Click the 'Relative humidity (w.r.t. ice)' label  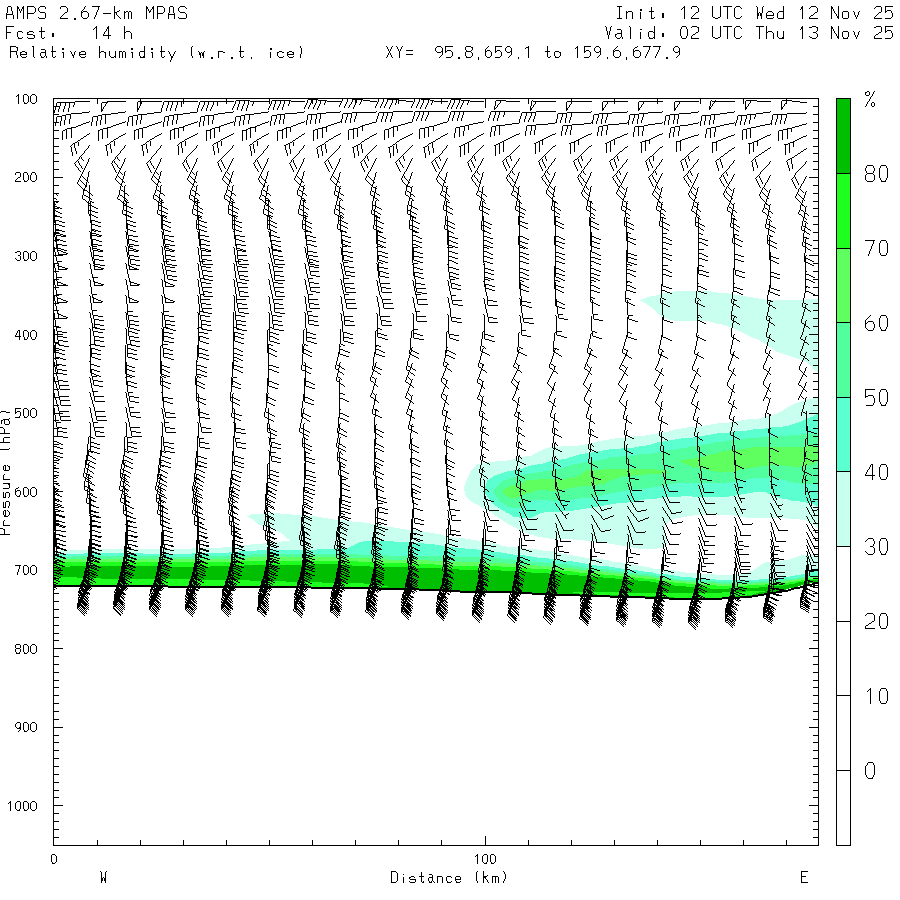pyautogui.click(x=156, y=53)
